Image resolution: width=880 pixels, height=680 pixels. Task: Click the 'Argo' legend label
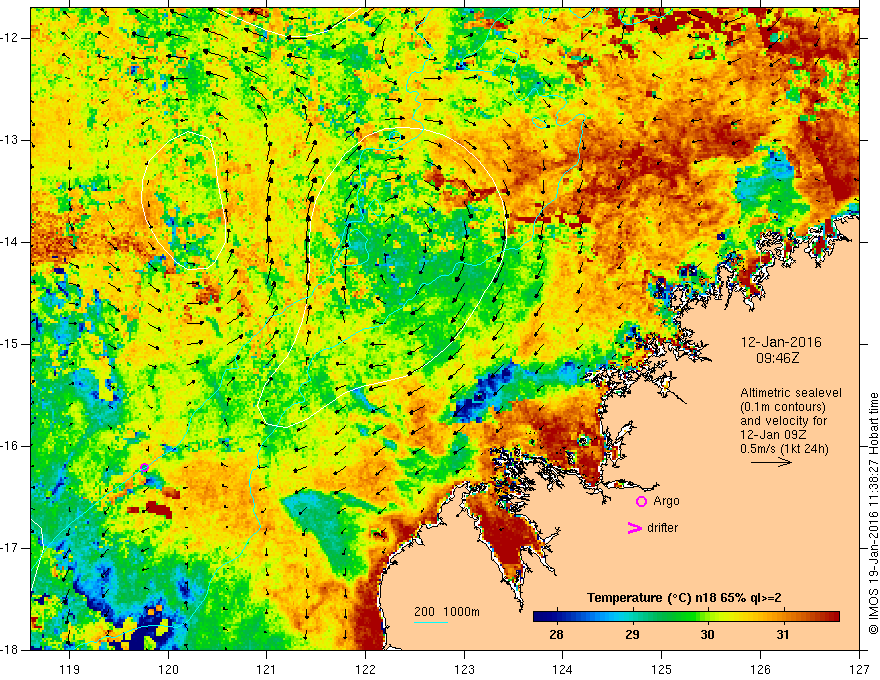[x=666, y=501]
